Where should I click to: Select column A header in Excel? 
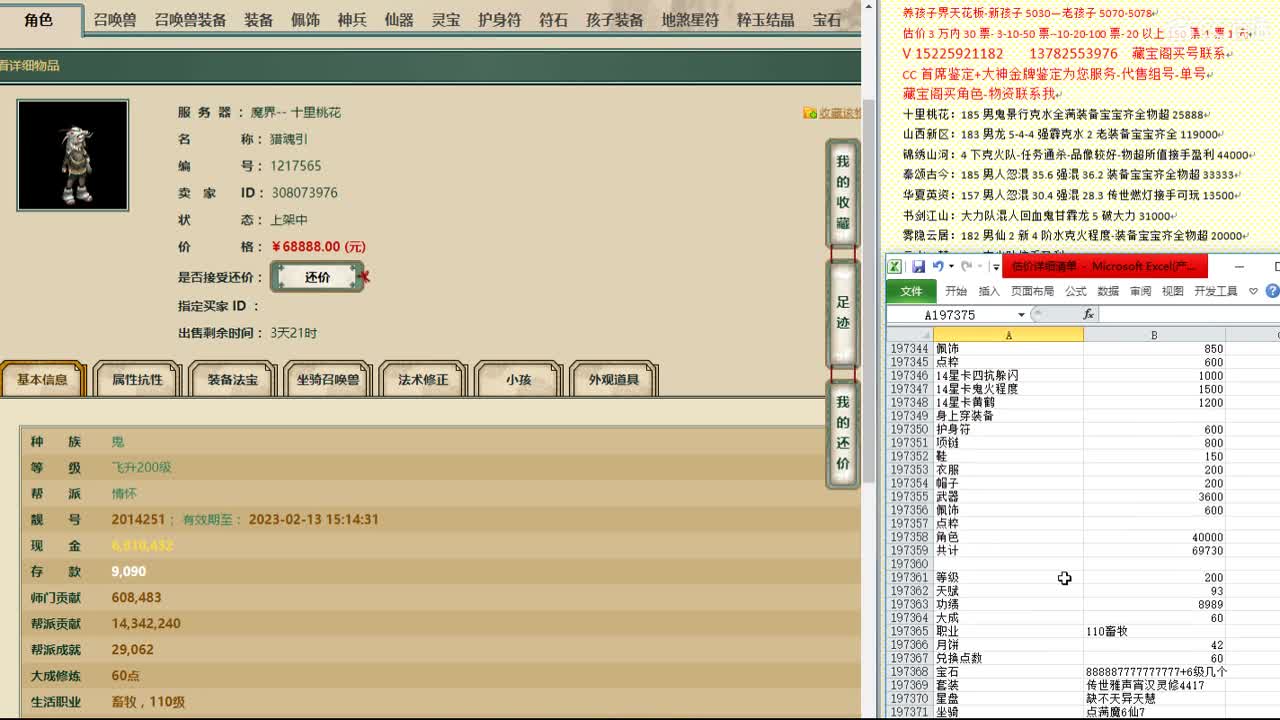coord(1008,335)
